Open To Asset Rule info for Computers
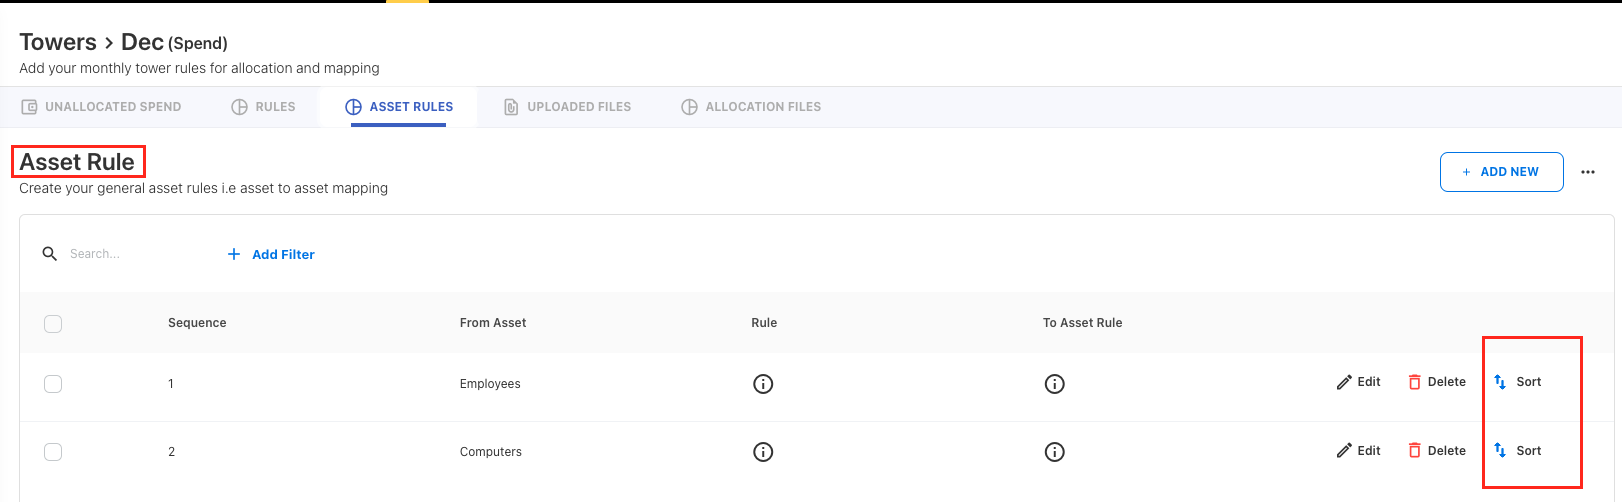Image resolution: width=1622 pixels, height=502 pixels. click(1054, 452)
